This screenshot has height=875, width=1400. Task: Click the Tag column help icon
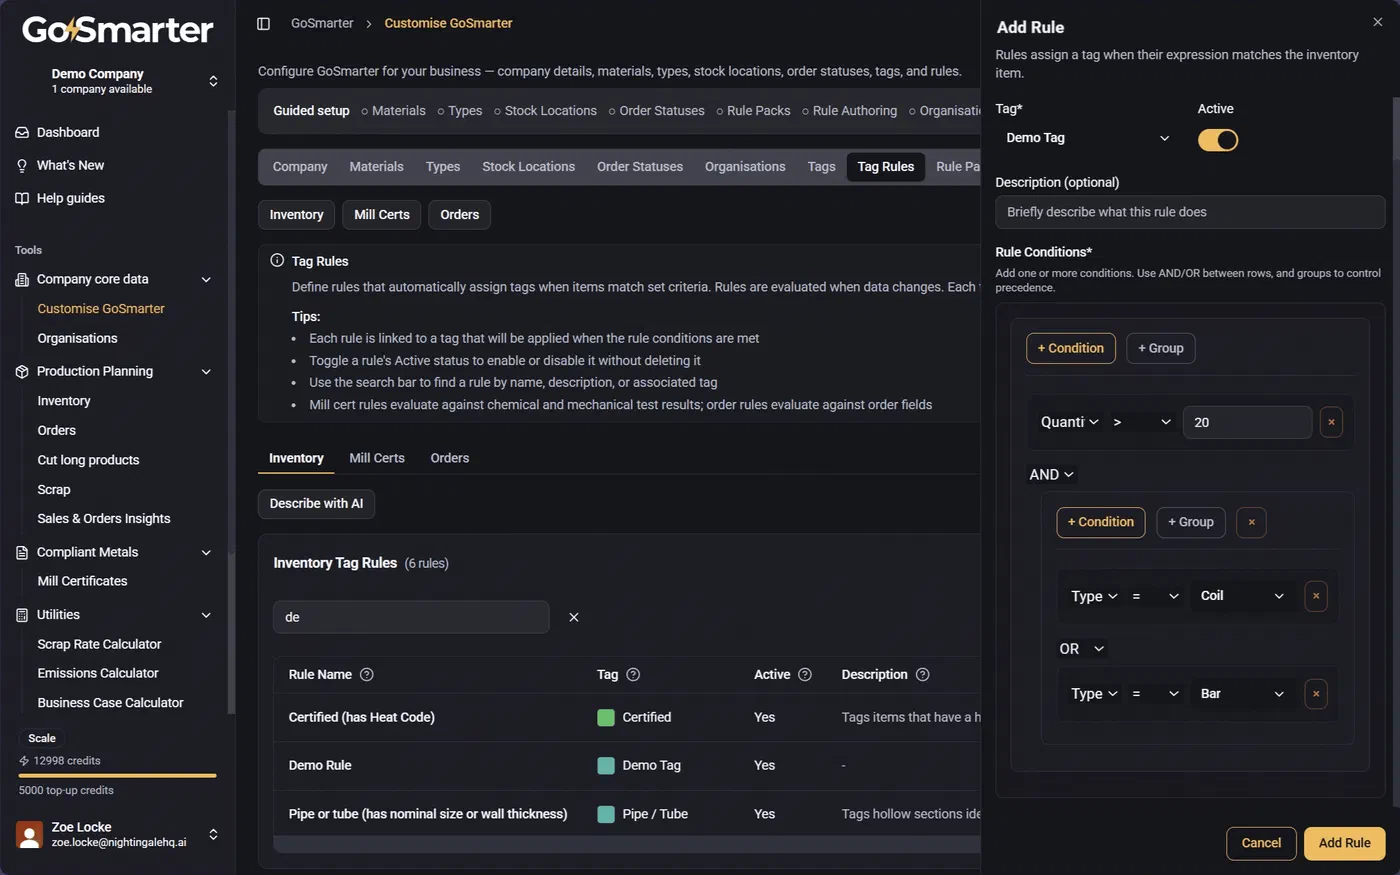click(633, 675)
